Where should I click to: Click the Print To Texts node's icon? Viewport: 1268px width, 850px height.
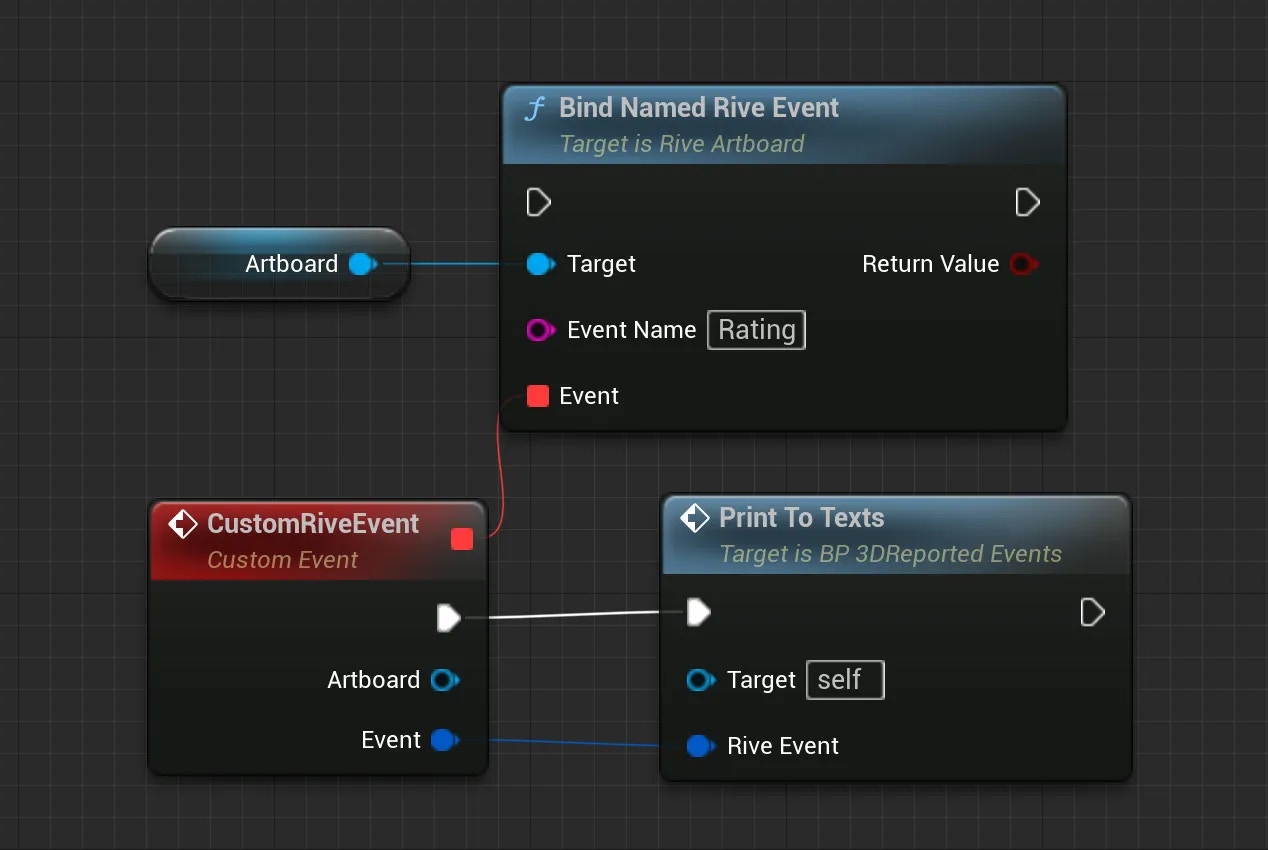point(694,518)
